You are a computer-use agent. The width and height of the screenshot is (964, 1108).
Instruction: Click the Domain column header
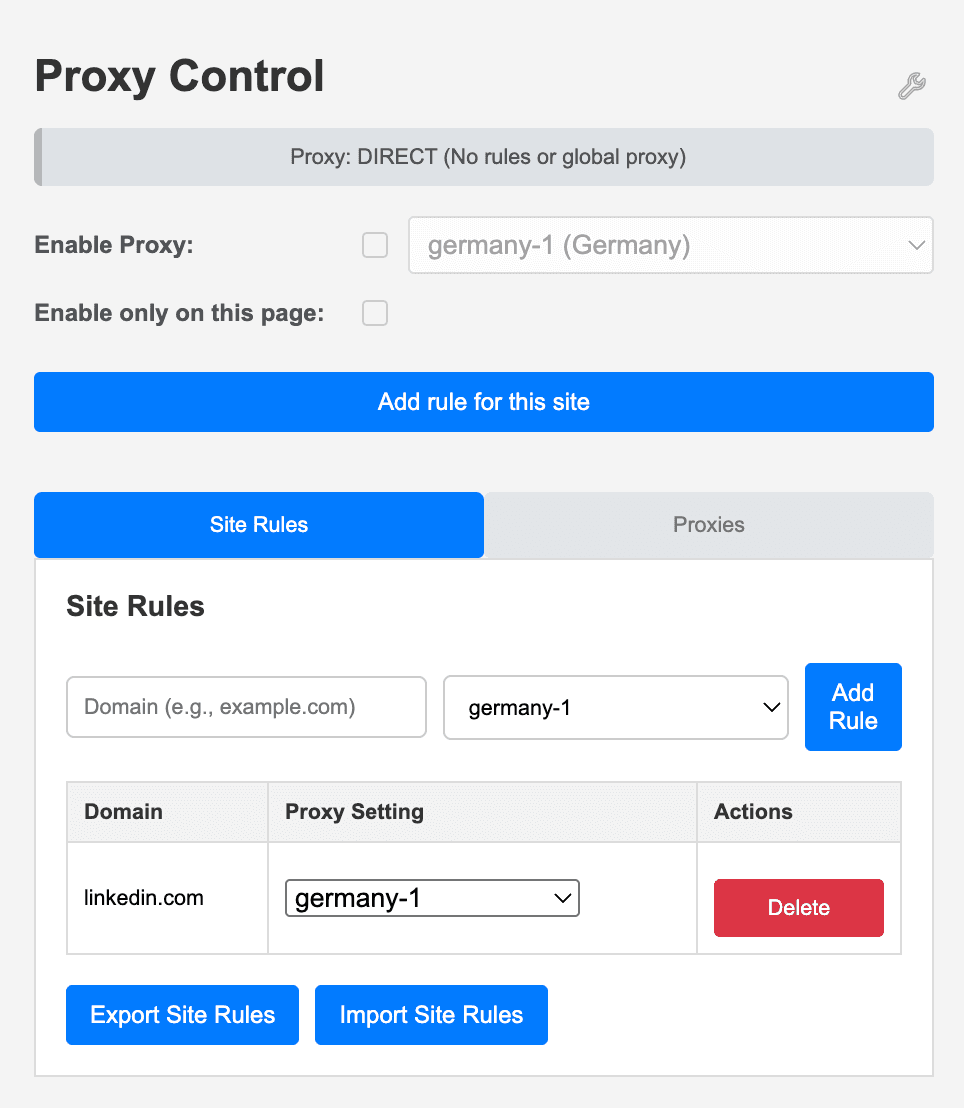pos(123,811)
